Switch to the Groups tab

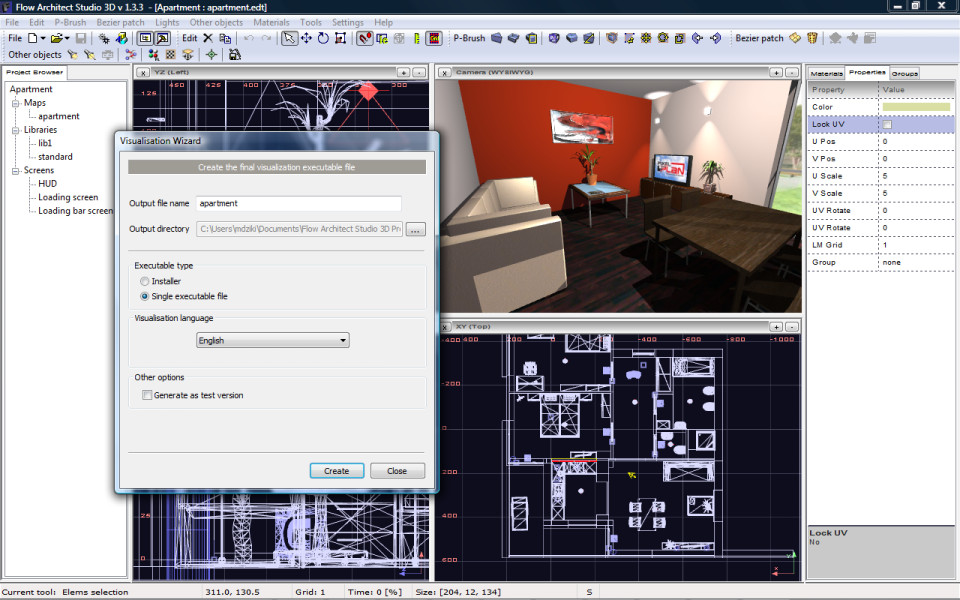[x=904, y=73]
